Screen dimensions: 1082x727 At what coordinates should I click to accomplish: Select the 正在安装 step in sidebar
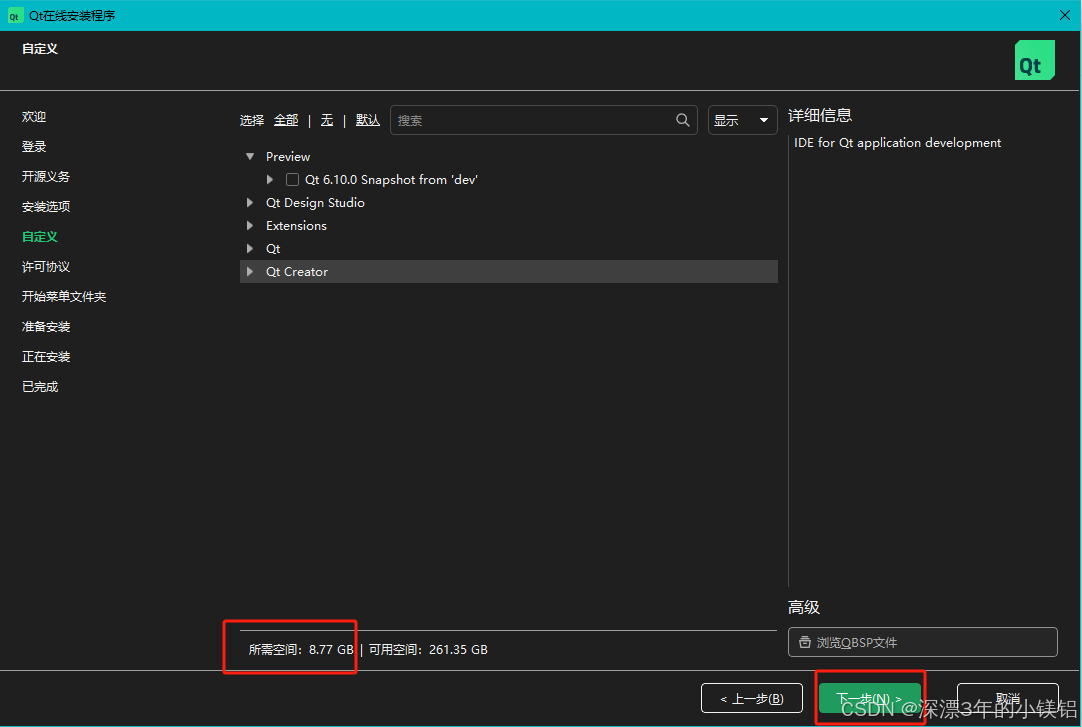46,357
